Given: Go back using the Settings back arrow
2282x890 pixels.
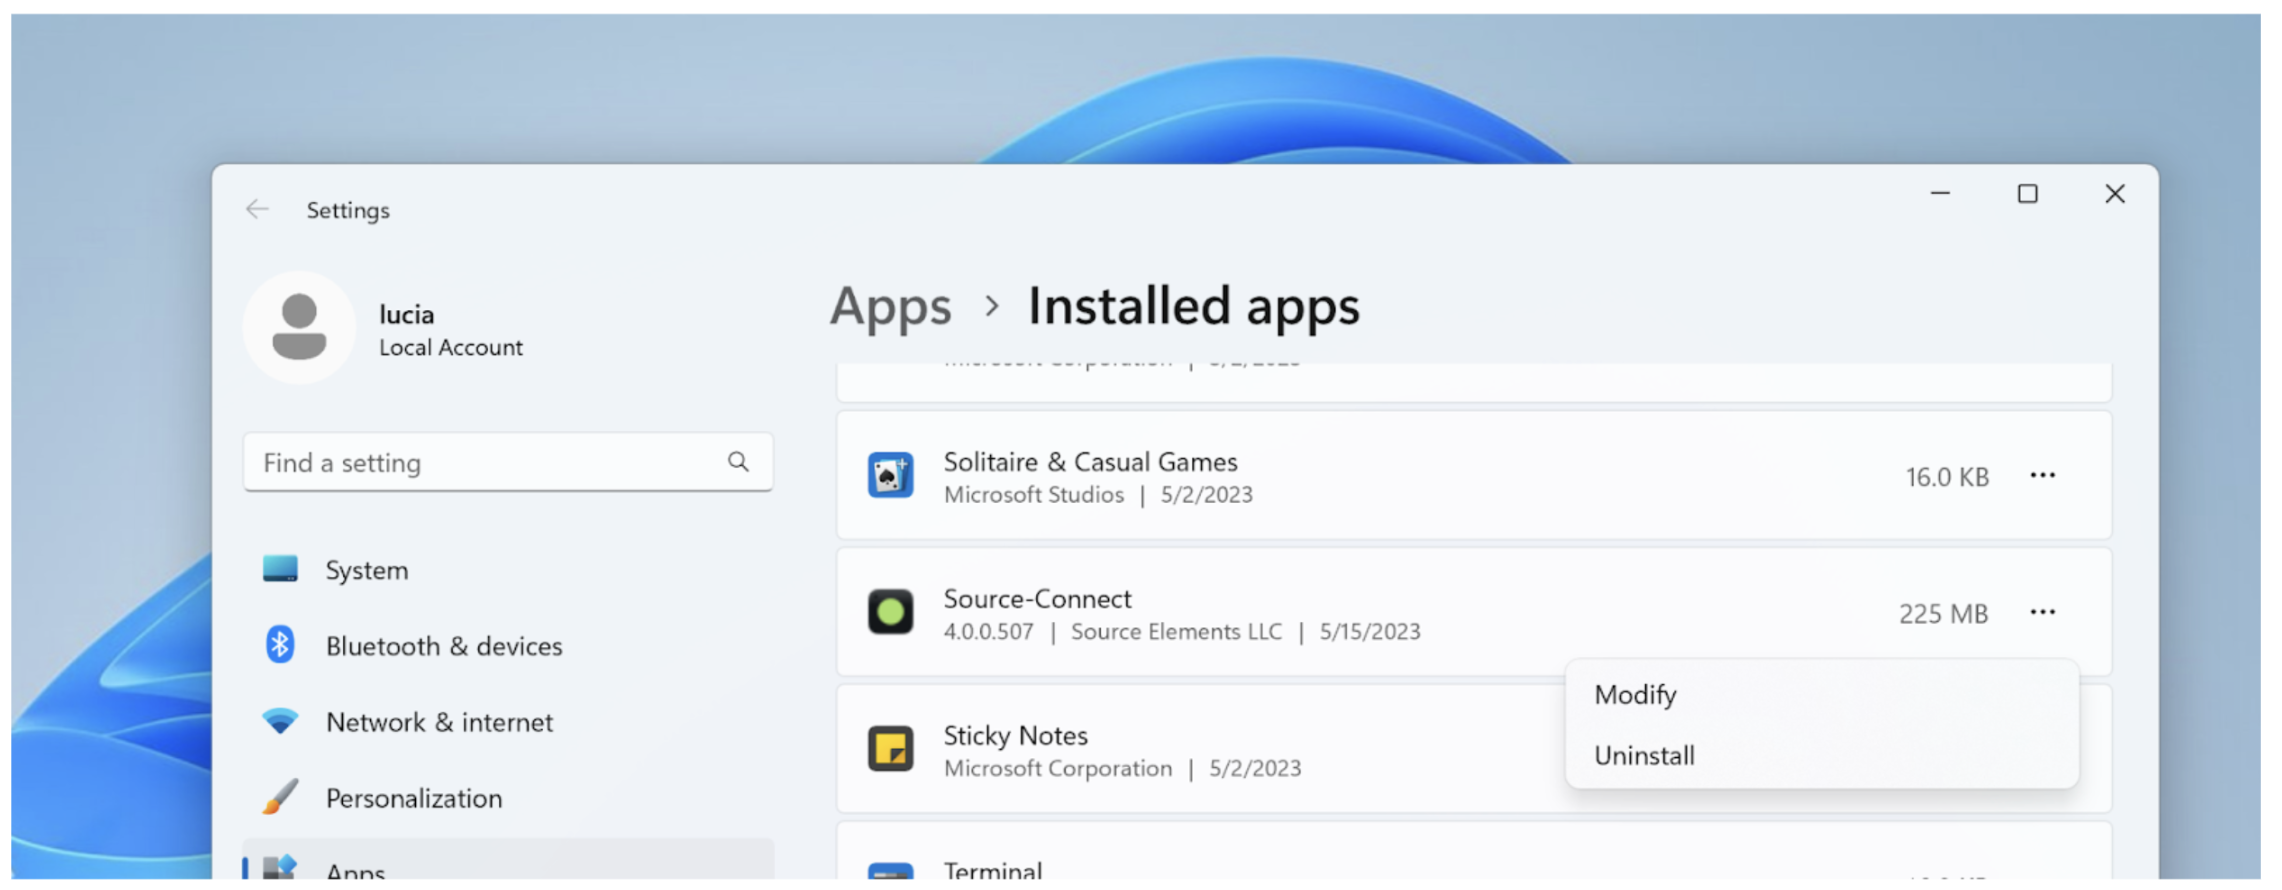Looking at the screenshot, I should click(258, 209).
